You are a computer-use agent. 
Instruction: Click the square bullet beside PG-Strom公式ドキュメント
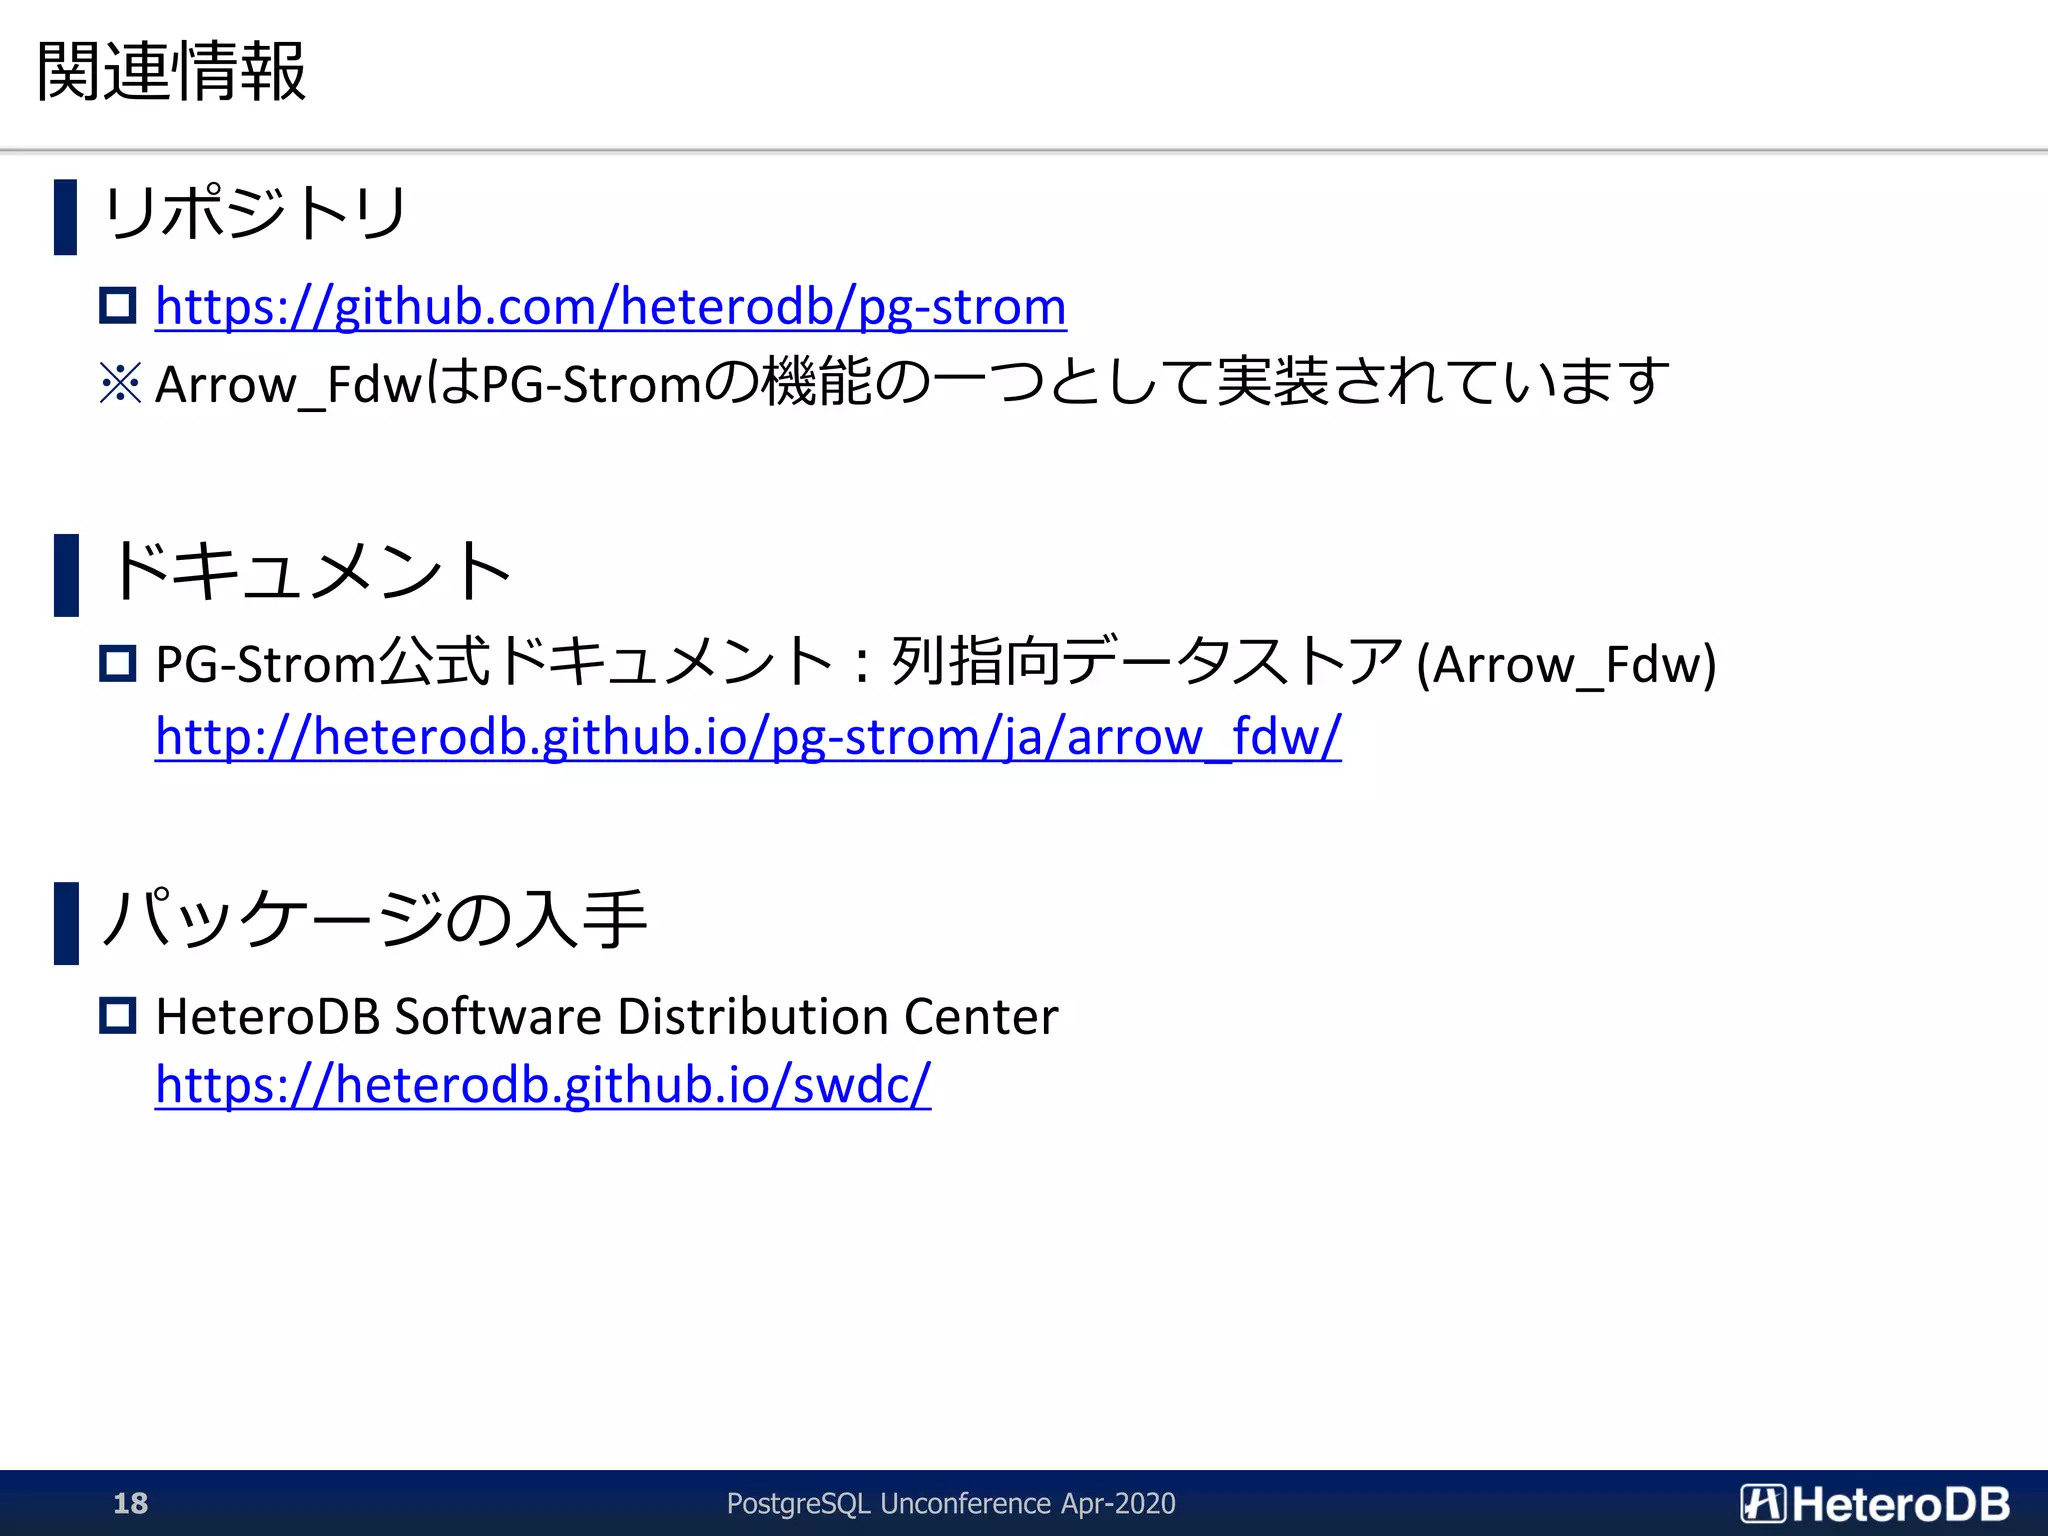[x=118, y=663]
